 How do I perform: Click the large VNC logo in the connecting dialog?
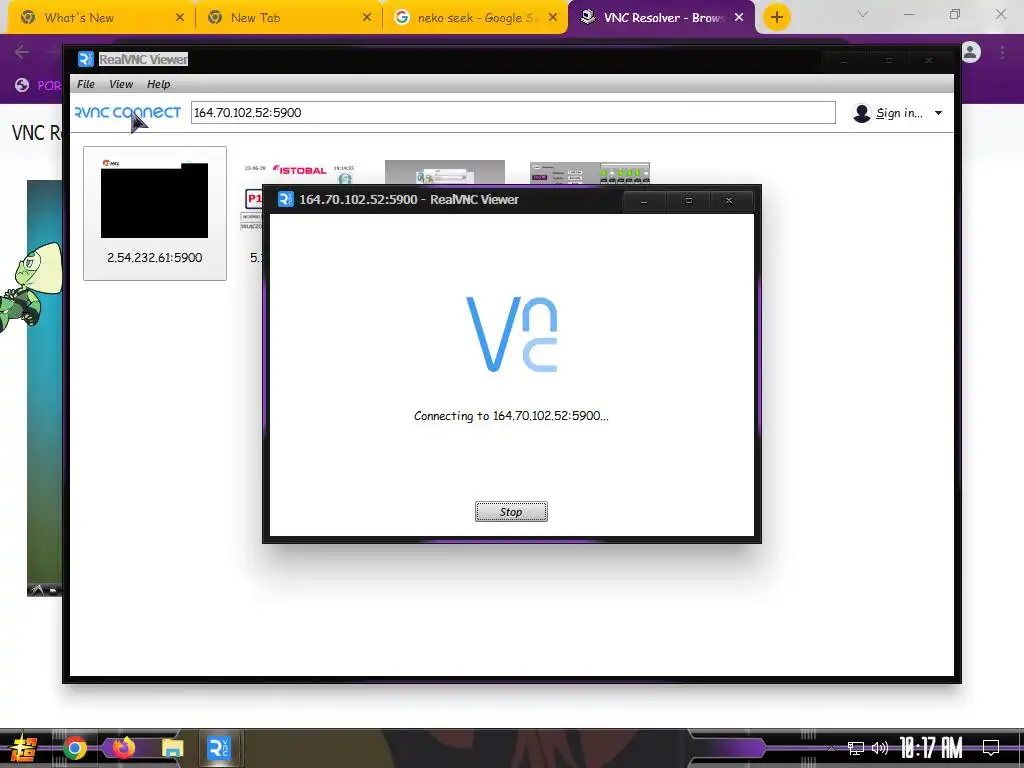point(511,334)
